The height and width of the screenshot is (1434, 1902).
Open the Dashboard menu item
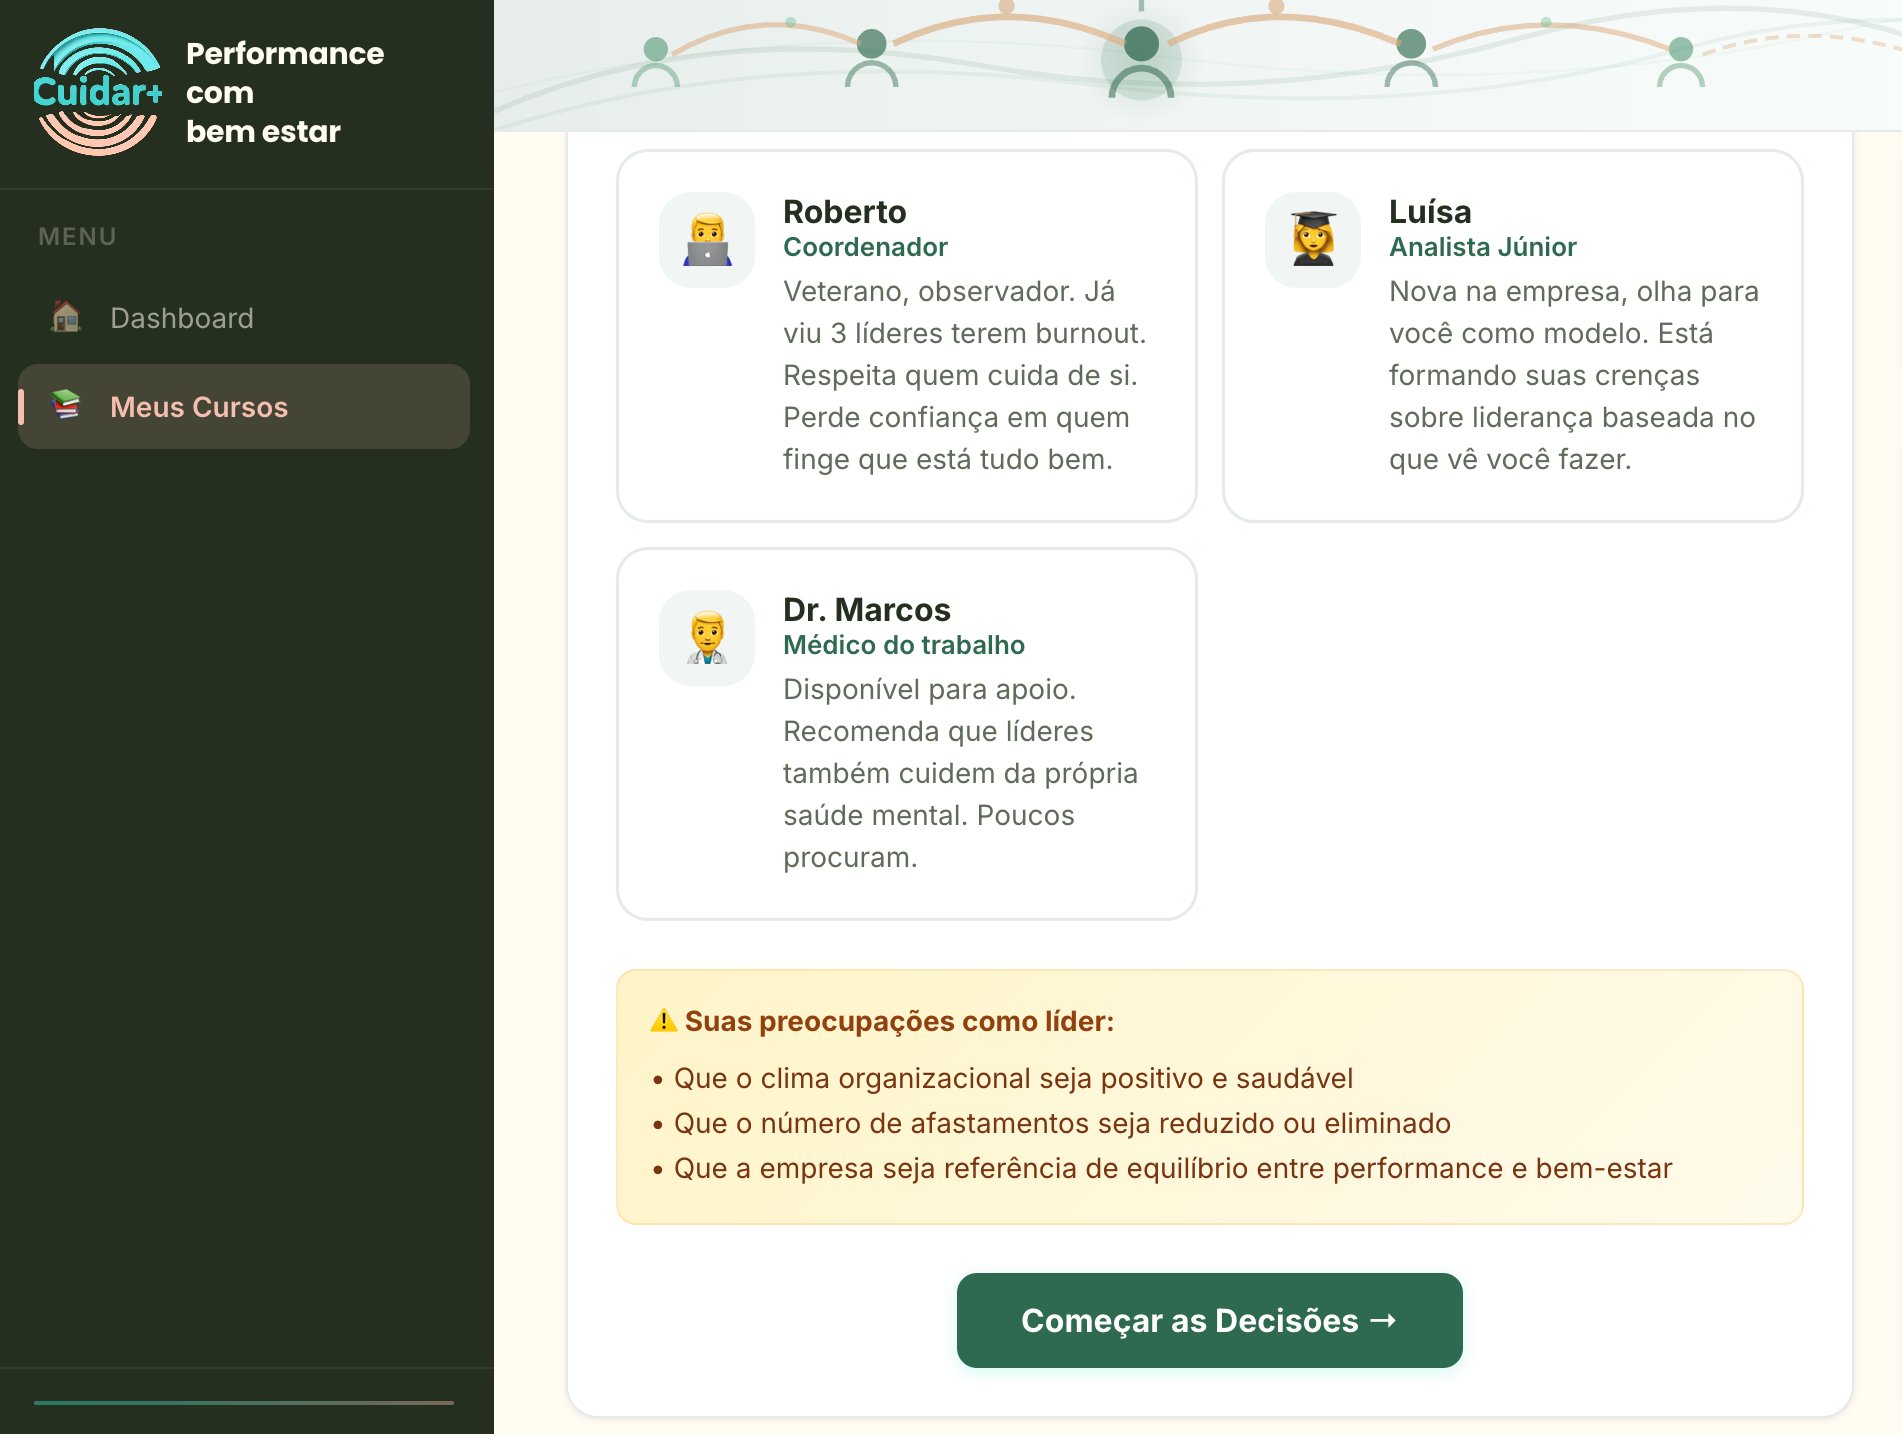coord(182,318)
